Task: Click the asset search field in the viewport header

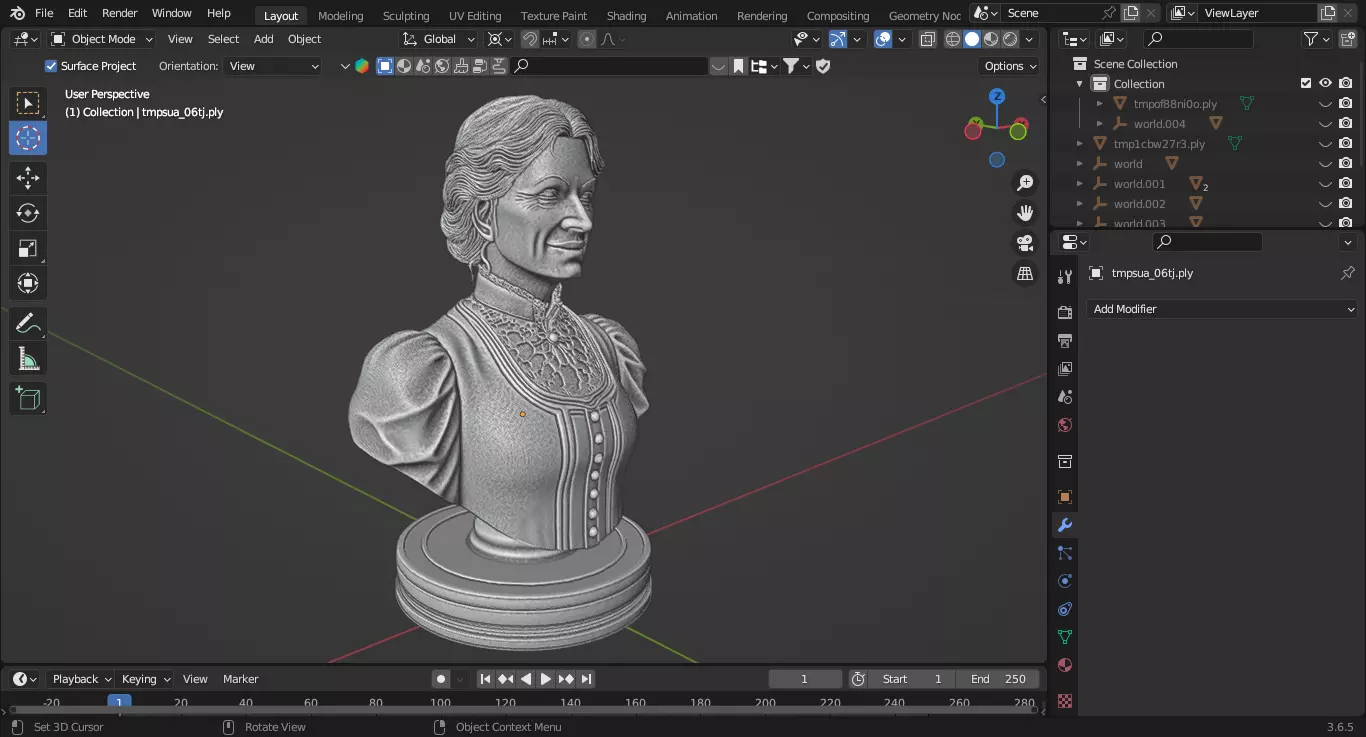Action: click(610, 66)
